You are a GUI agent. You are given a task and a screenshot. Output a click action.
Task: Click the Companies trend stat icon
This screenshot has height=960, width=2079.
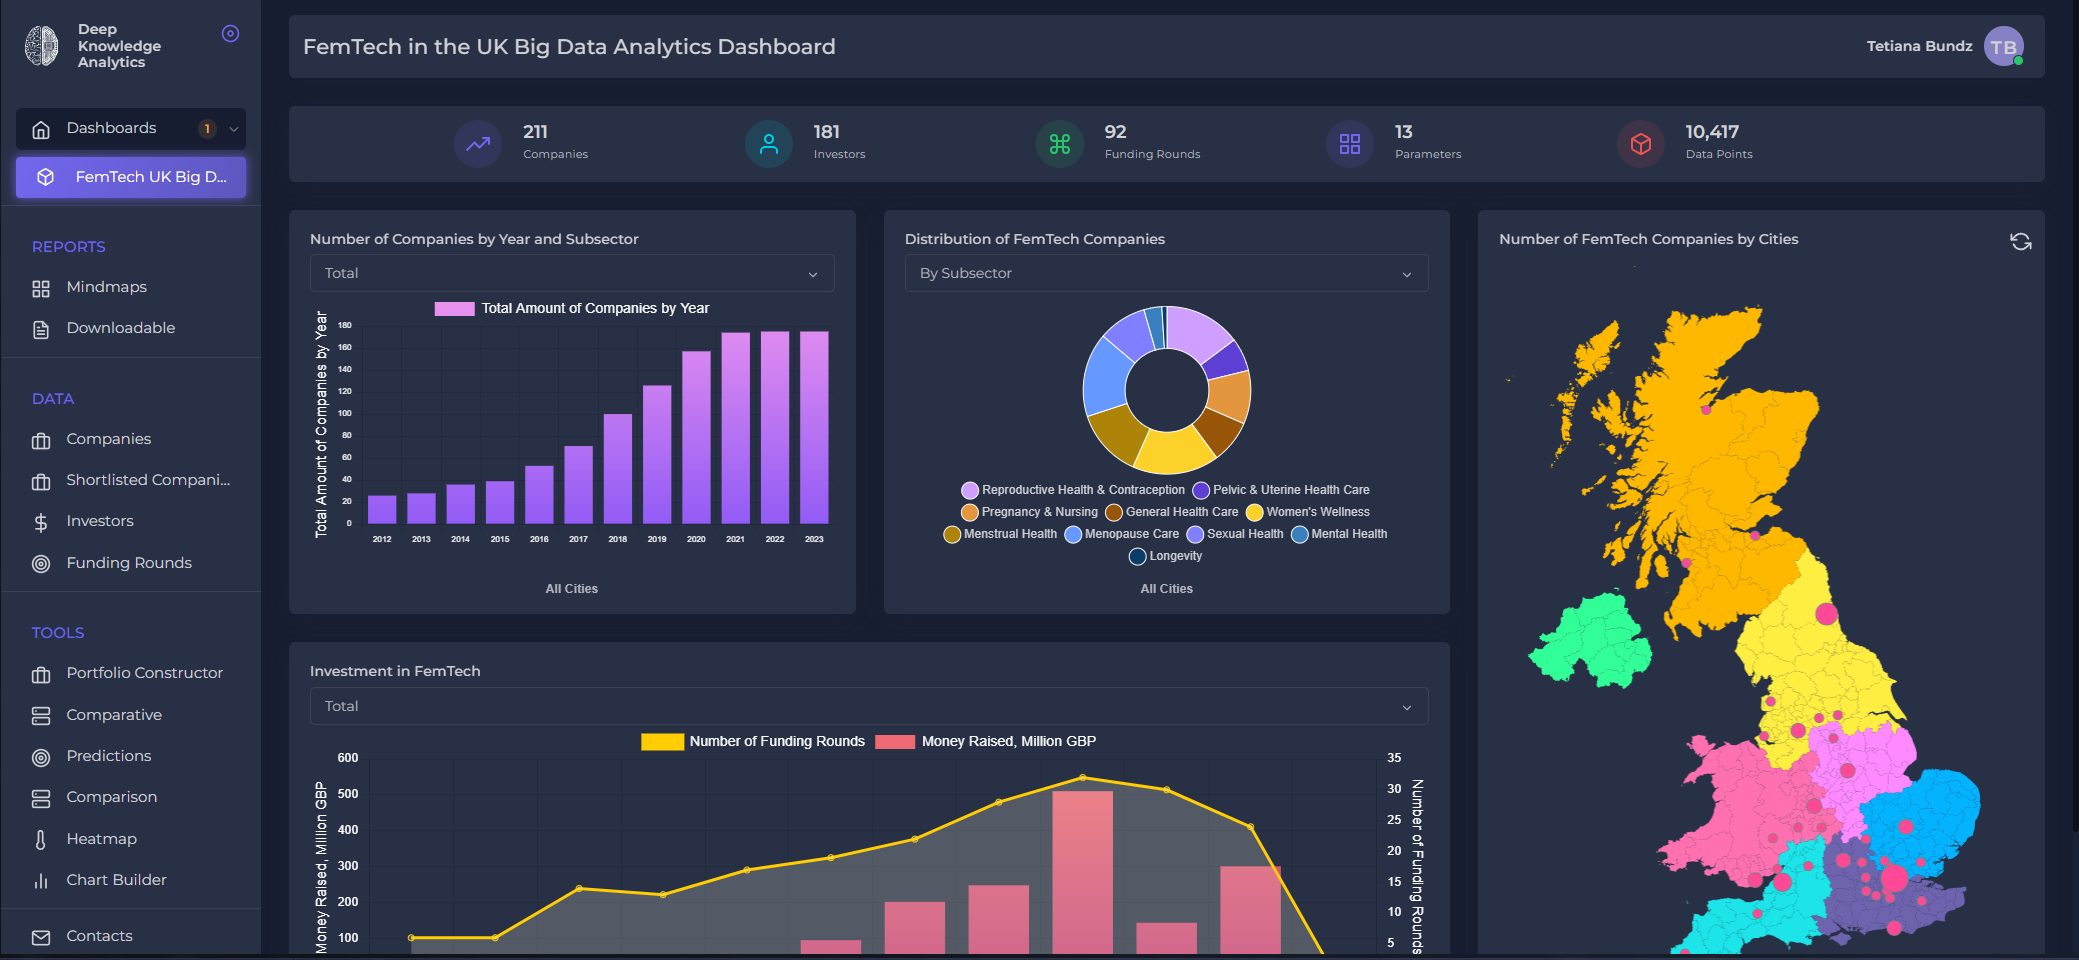[478, 144]
